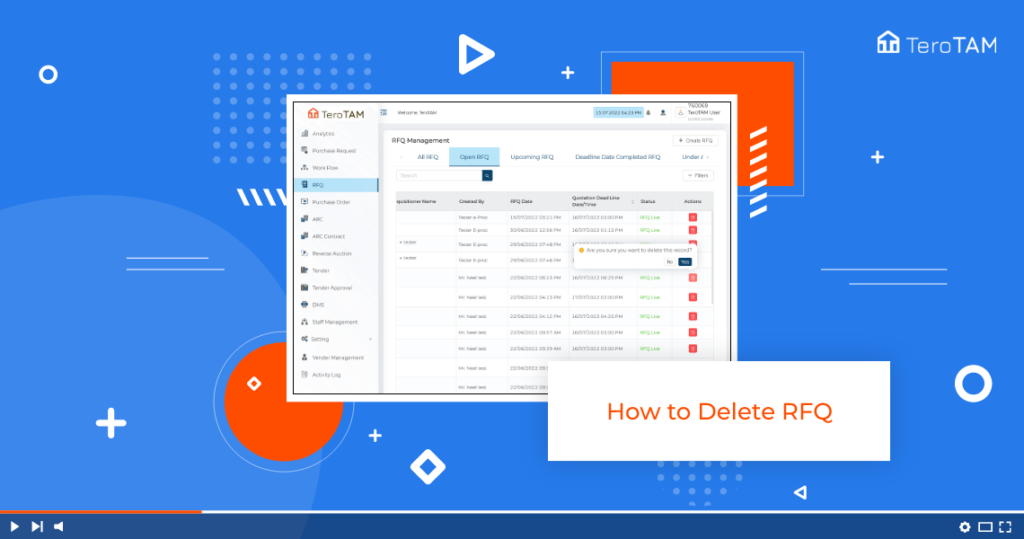Skip to the next video
The height and width of the screenshot is (539, 1024).
(x=37, y=526)
